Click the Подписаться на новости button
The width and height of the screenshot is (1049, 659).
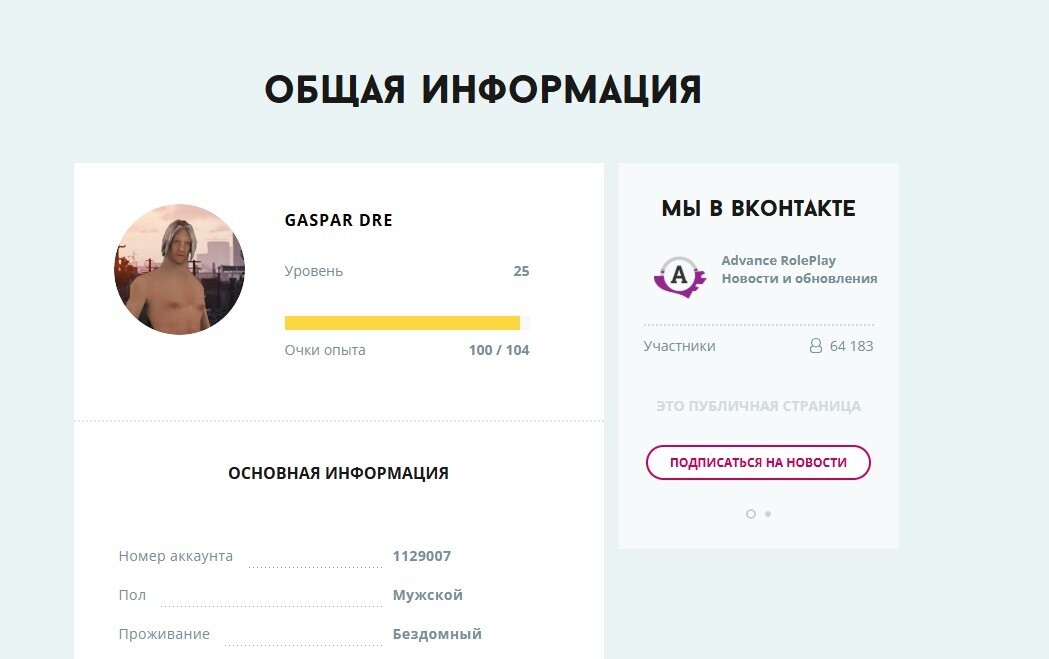pos(758,462)
